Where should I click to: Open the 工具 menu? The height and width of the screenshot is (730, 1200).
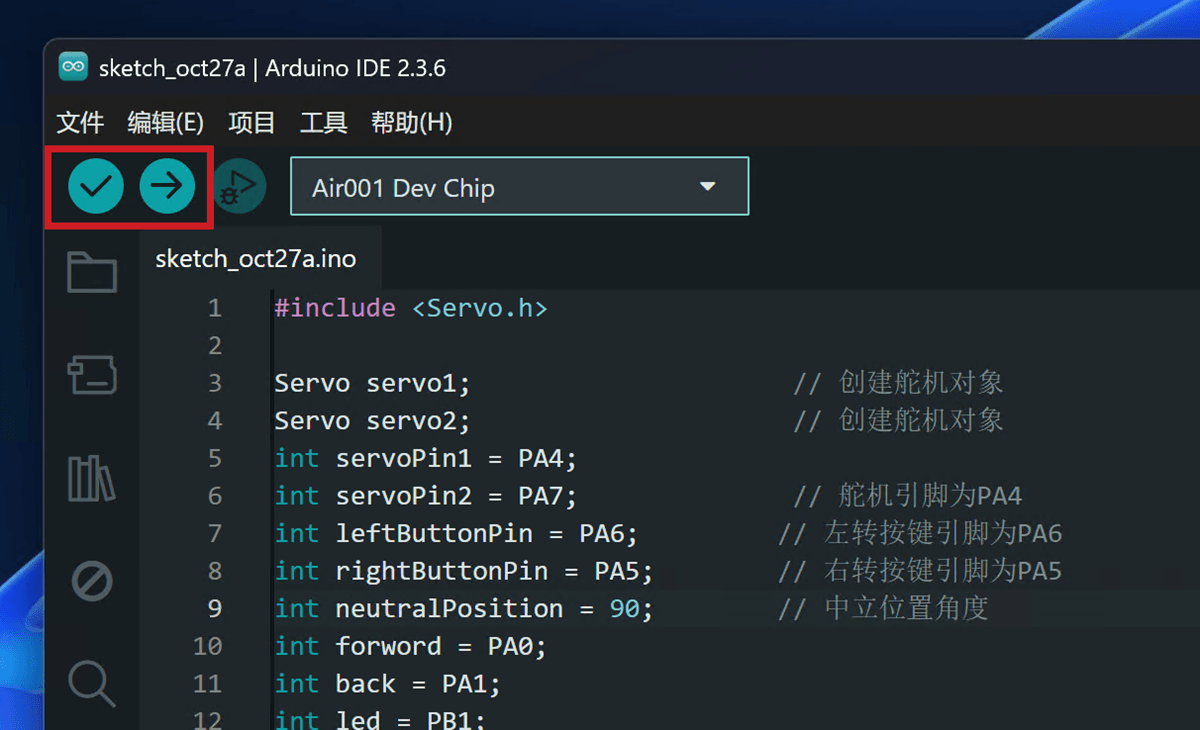[x=324, y=123]
